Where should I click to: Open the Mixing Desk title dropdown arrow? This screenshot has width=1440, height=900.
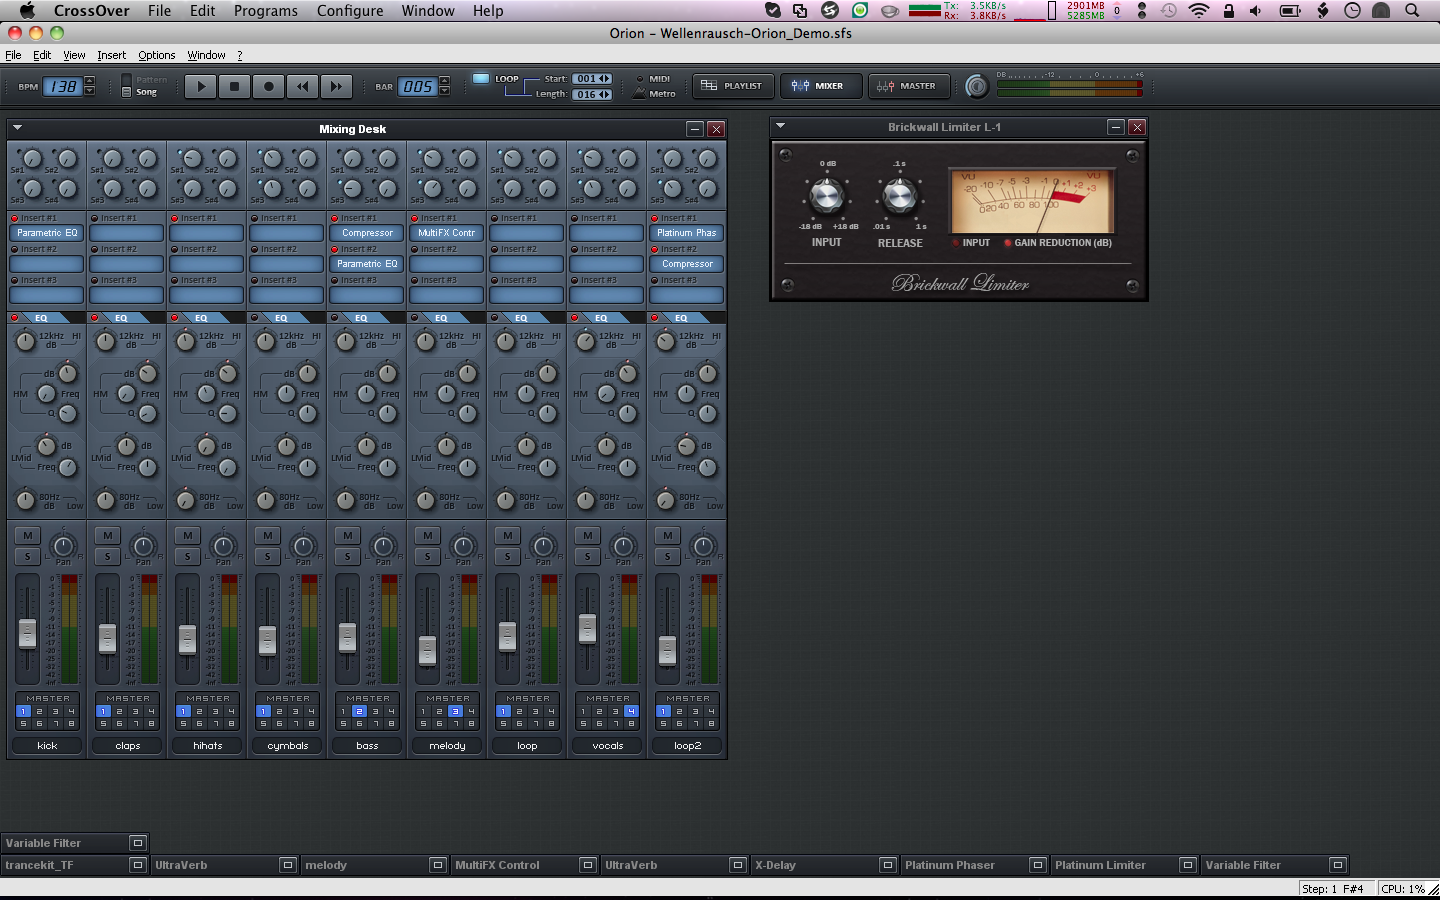tap(17, 128)
